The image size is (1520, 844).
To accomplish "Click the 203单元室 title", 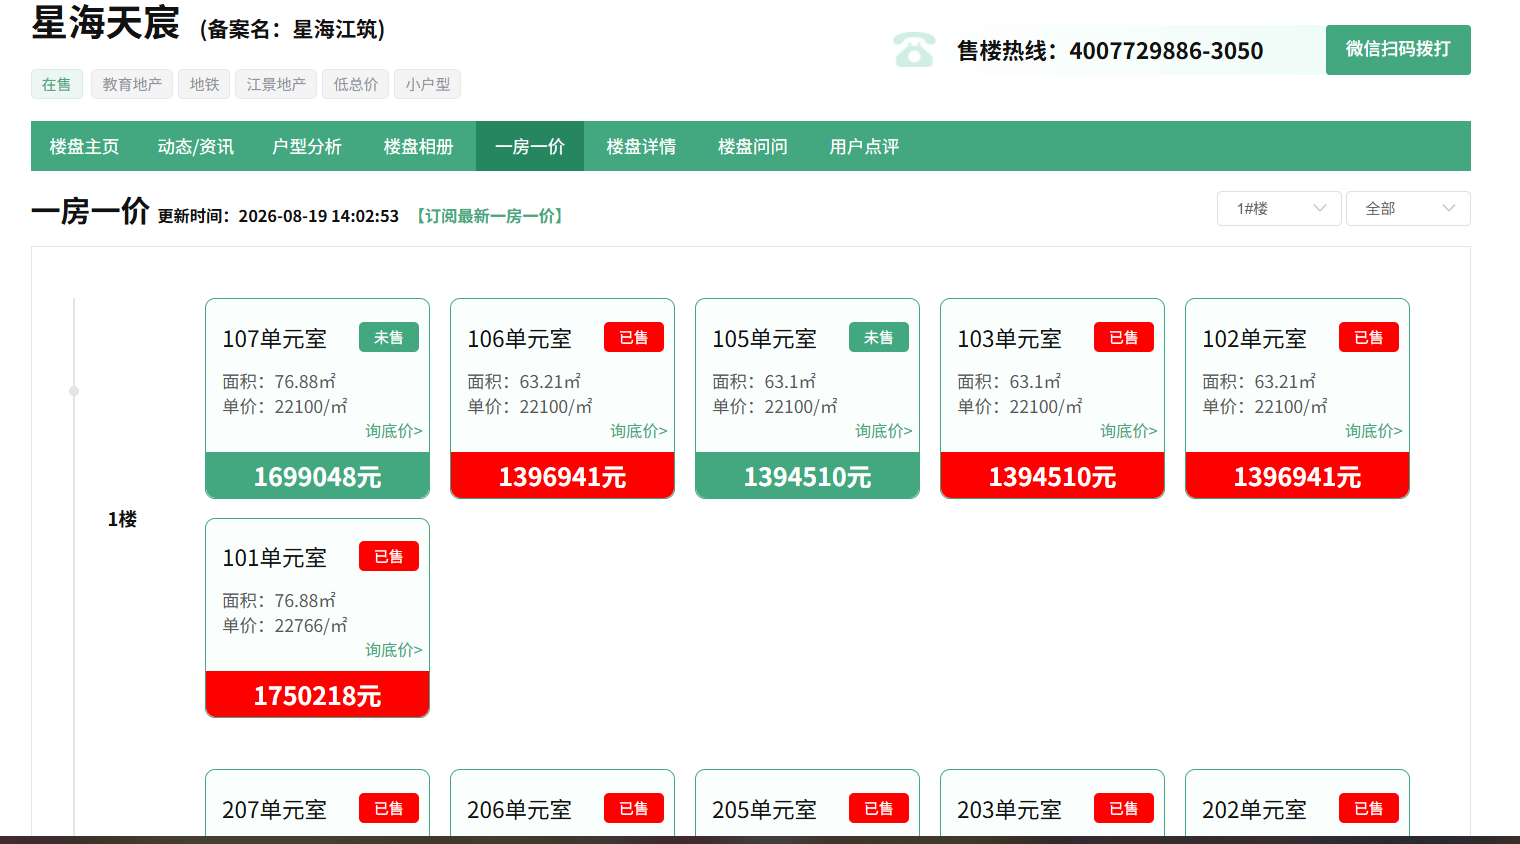I will point(1010,810).
